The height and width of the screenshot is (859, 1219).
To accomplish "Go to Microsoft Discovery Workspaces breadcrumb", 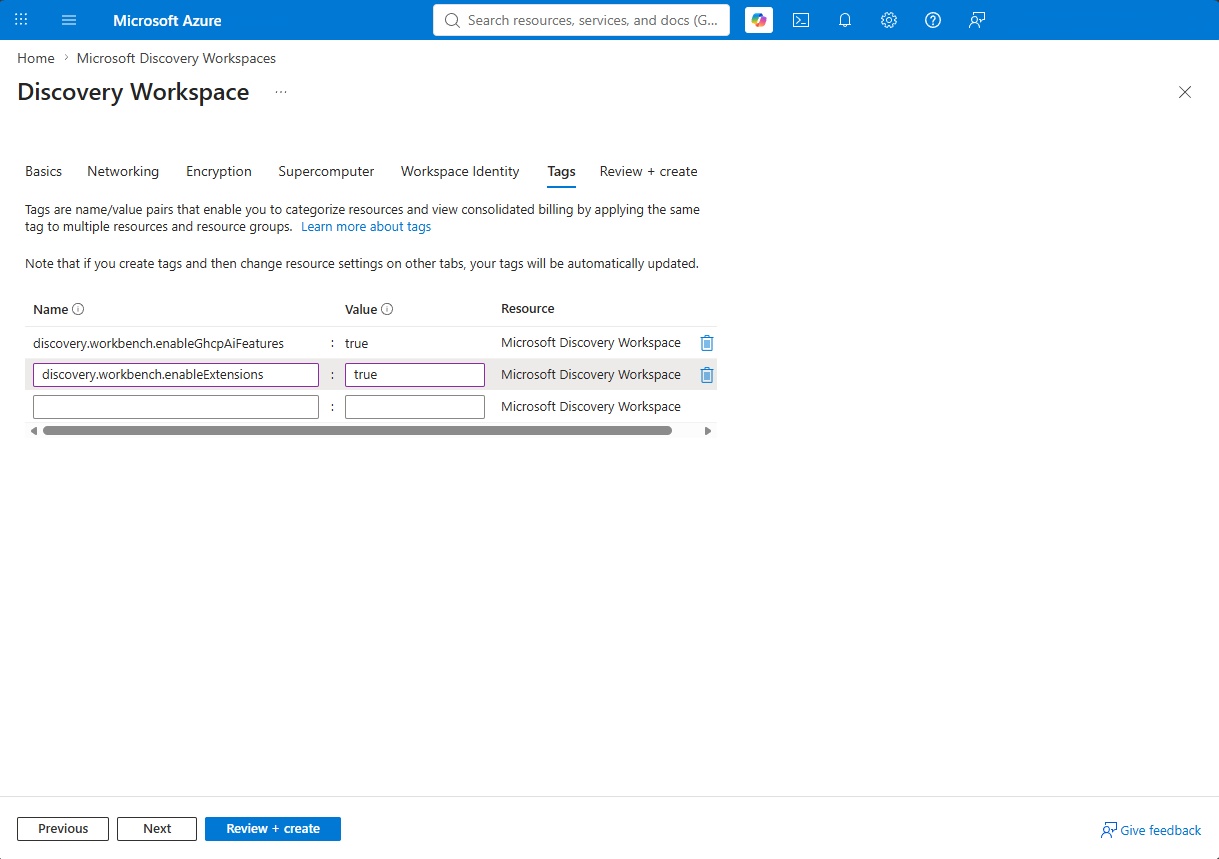I will (176, 58).
